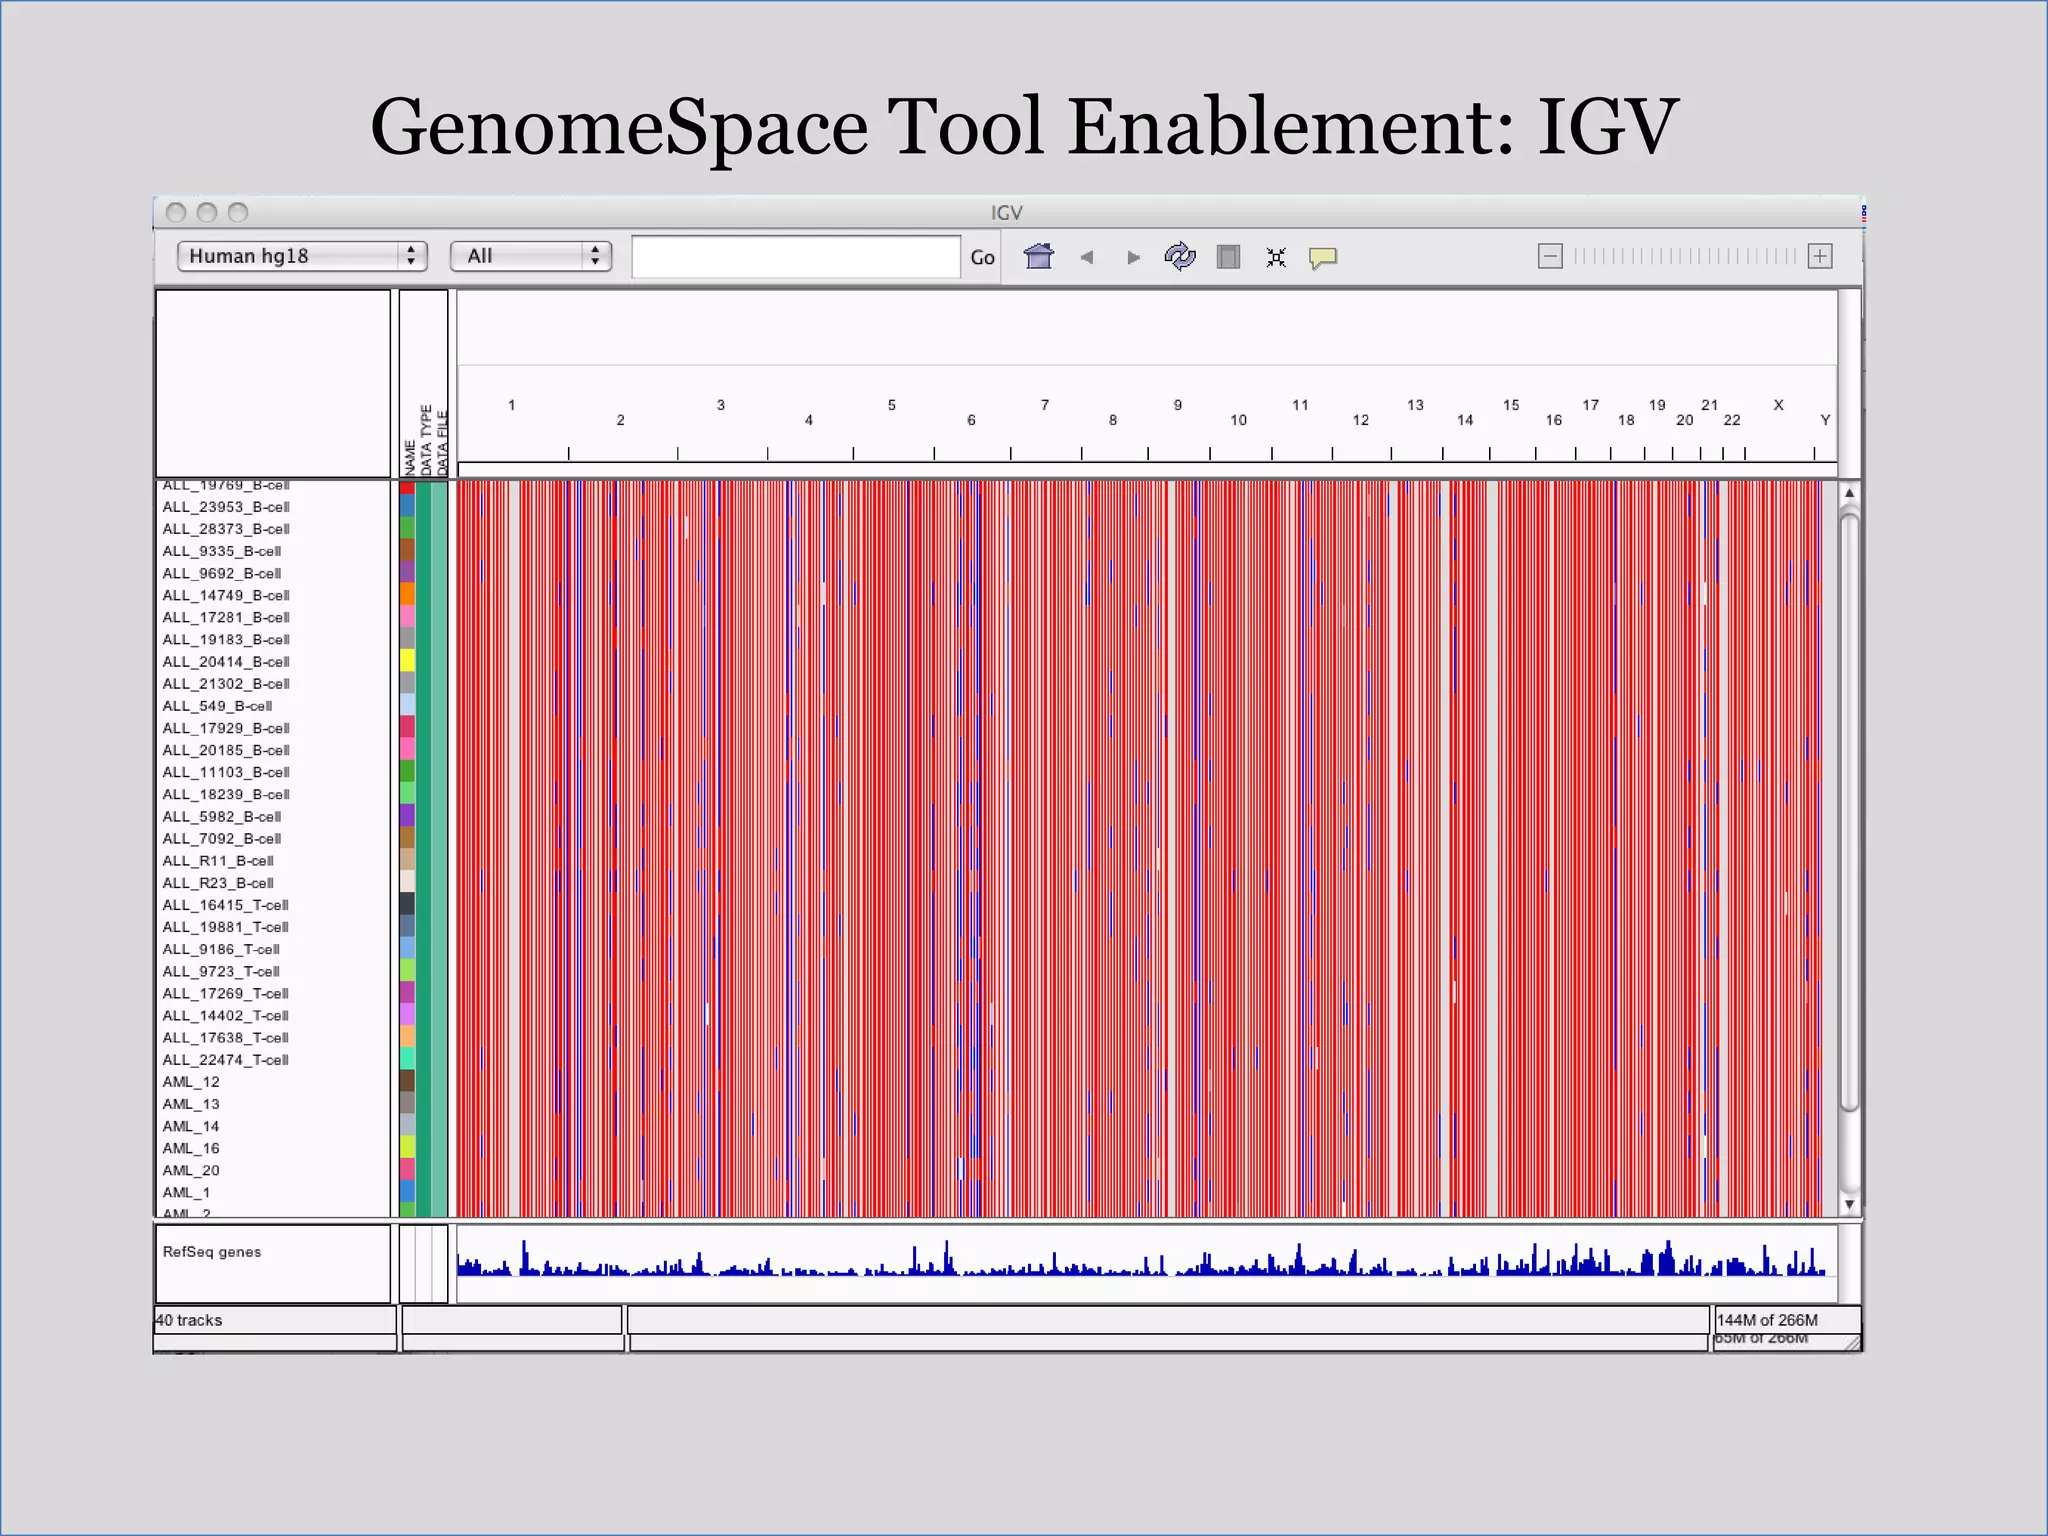Select track ALL_18239_B-cell
The image size is (2048, 1536).
coord(226,794)
